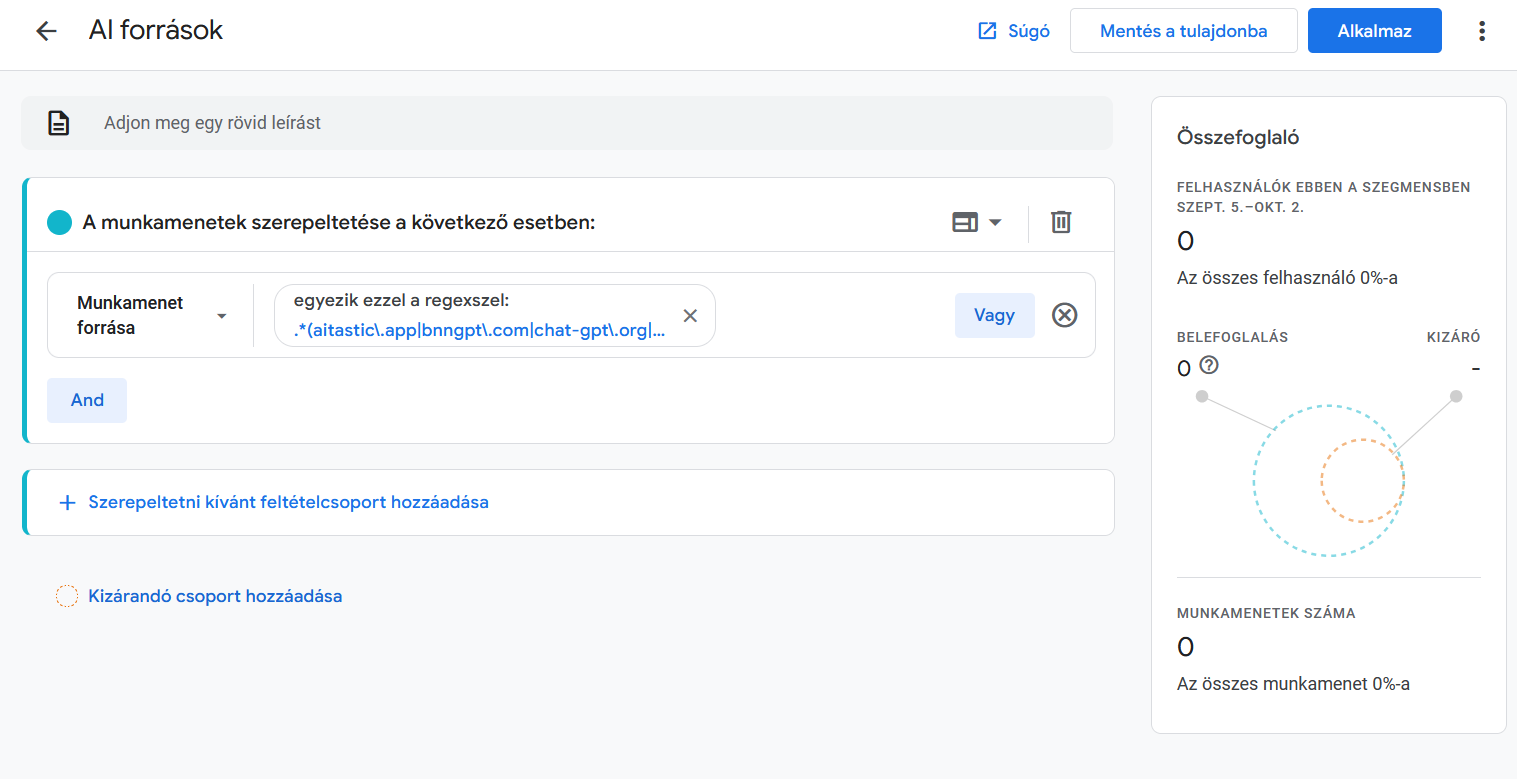The width and height of the screenshot is (1517, 779).
Task: Add an exclusion group (Kizárandó csoport)
Action: coord(214,596)
